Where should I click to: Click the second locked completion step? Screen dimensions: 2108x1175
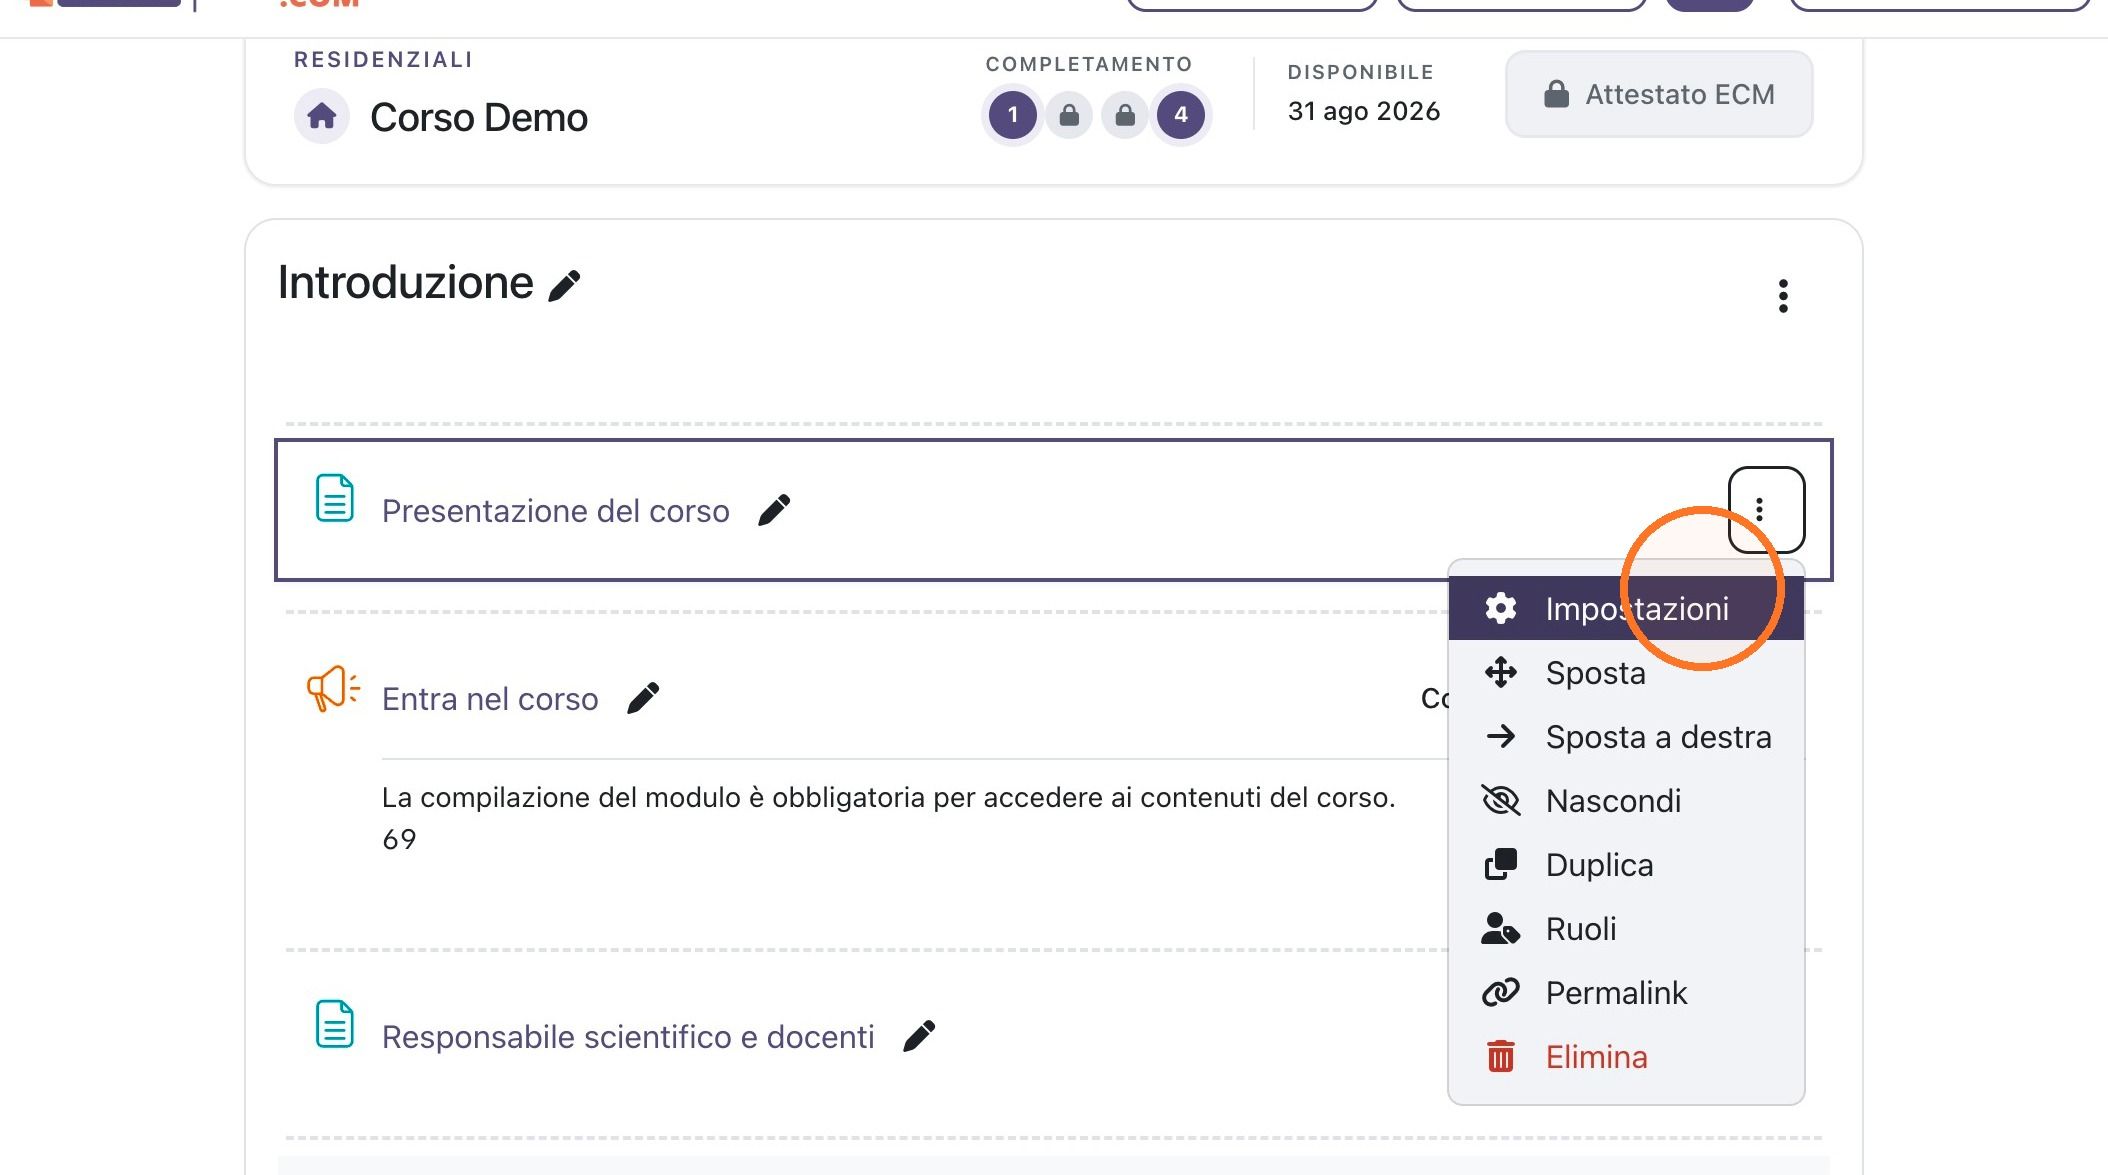point(1125,116)
